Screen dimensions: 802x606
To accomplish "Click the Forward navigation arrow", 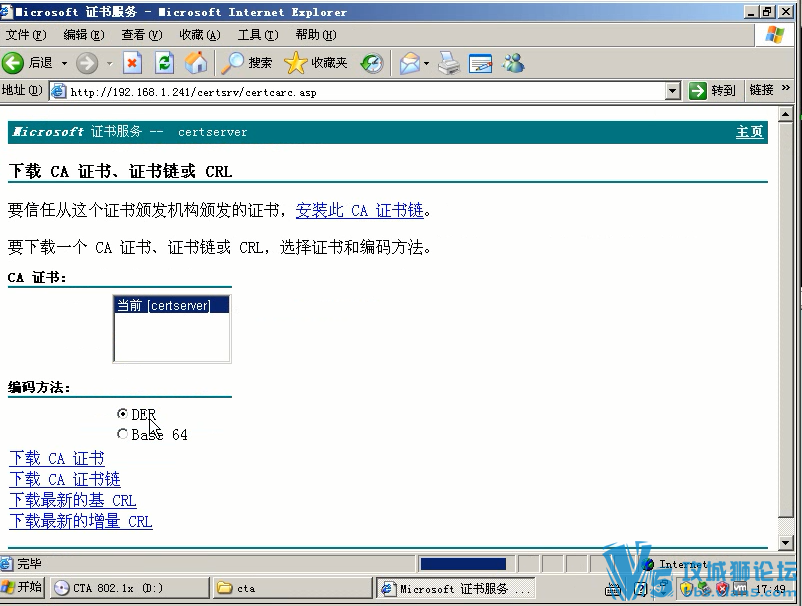I will click(87, 63).
